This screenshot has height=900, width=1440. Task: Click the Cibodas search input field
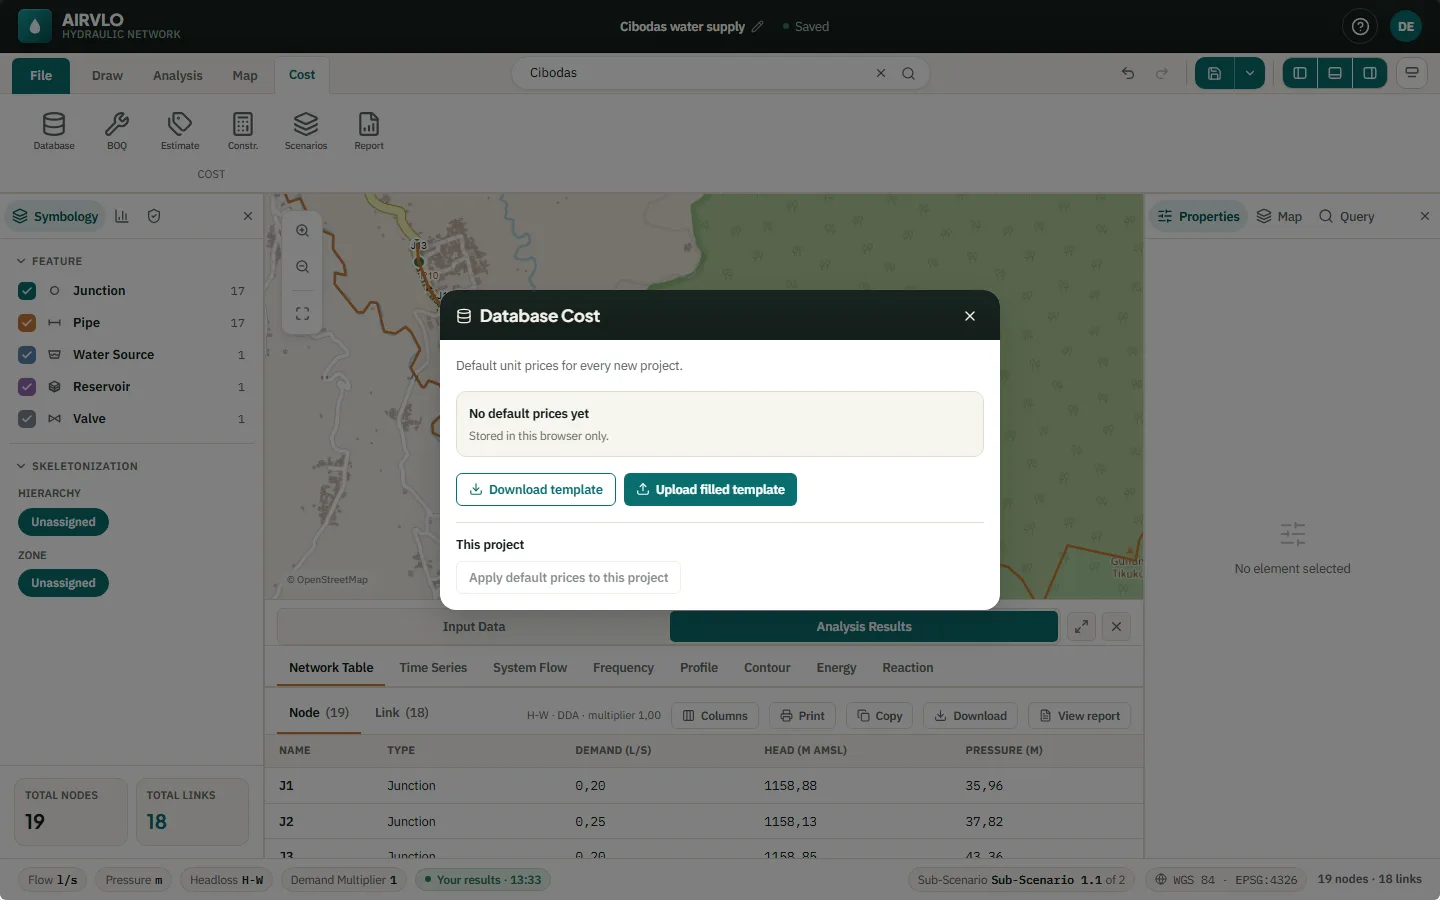(700, 73)
